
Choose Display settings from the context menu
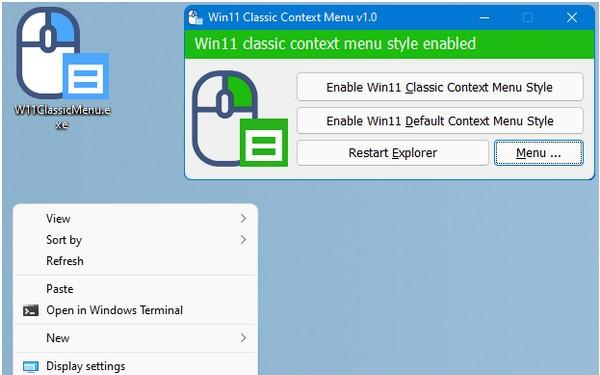click(x=135, y=366)
